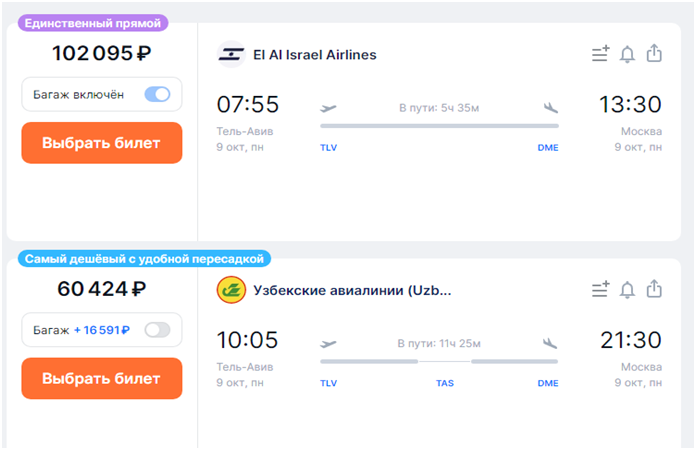The width and height of the screenshot is (696, 450).
Task: Enable price alert bell on Uzbek ticket
Action: click(x=627, y=290)
